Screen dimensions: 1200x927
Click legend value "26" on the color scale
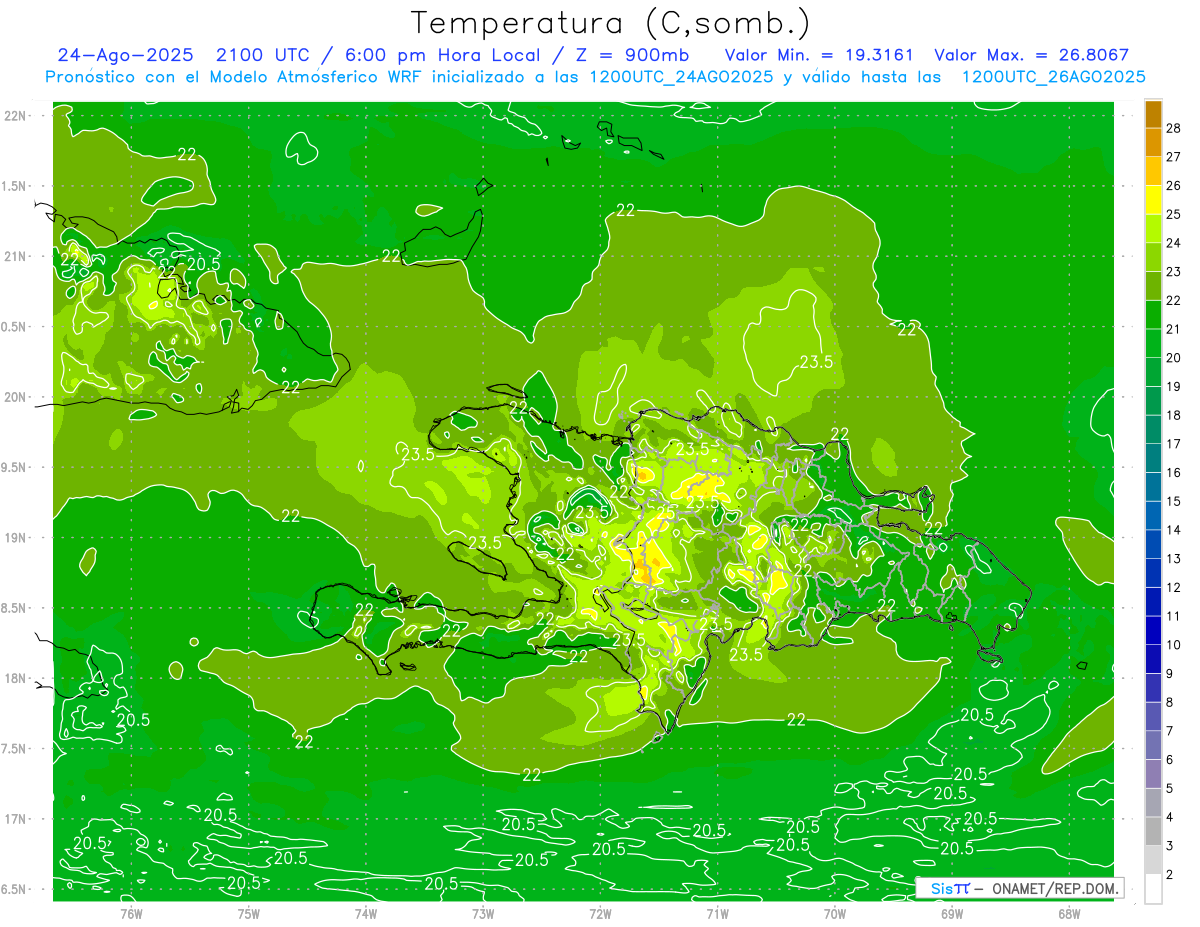[x=1175, y=185]
